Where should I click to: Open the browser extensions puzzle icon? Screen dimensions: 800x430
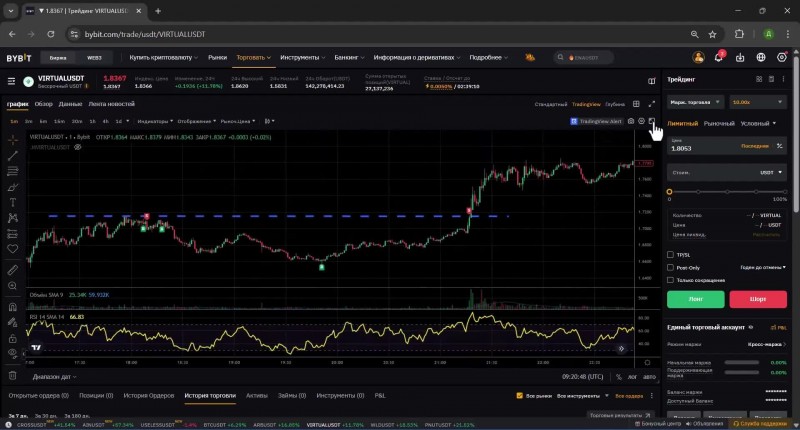[739, 34]
